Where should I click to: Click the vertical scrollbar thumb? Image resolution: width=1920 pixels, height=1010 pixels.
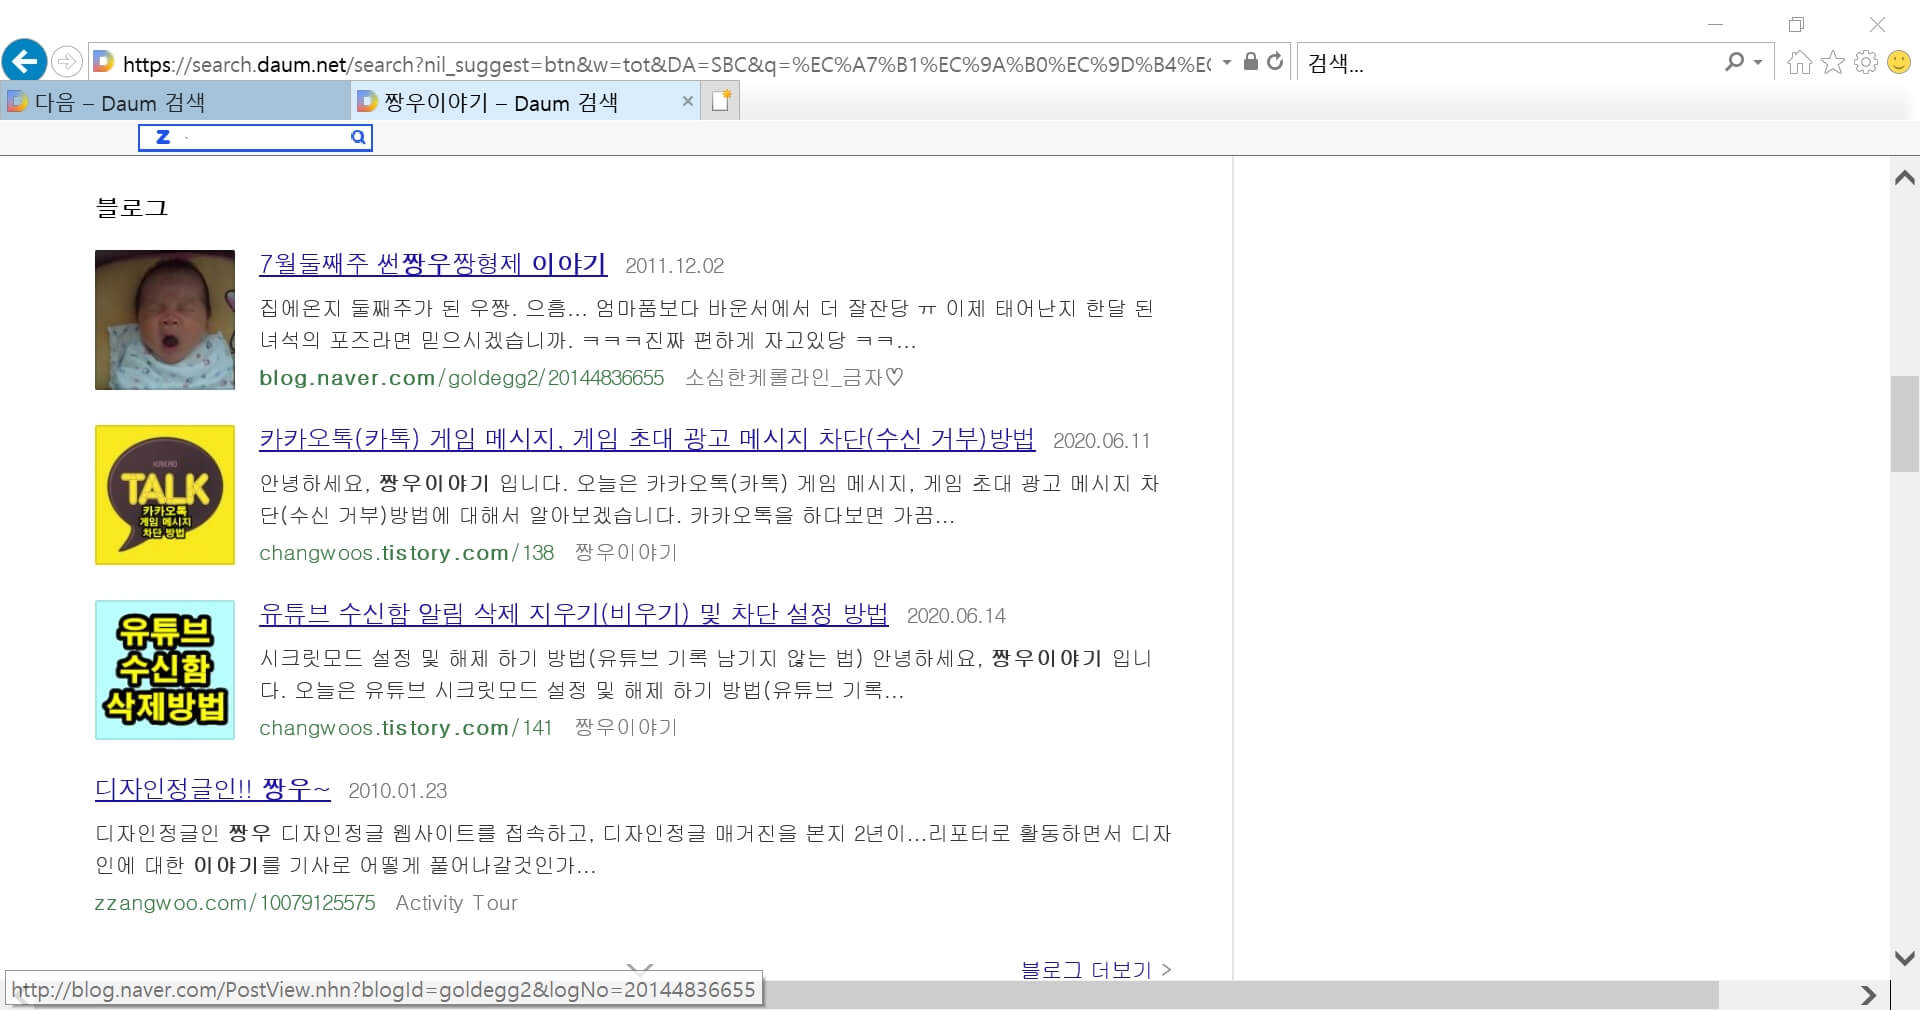[1904, 423]
